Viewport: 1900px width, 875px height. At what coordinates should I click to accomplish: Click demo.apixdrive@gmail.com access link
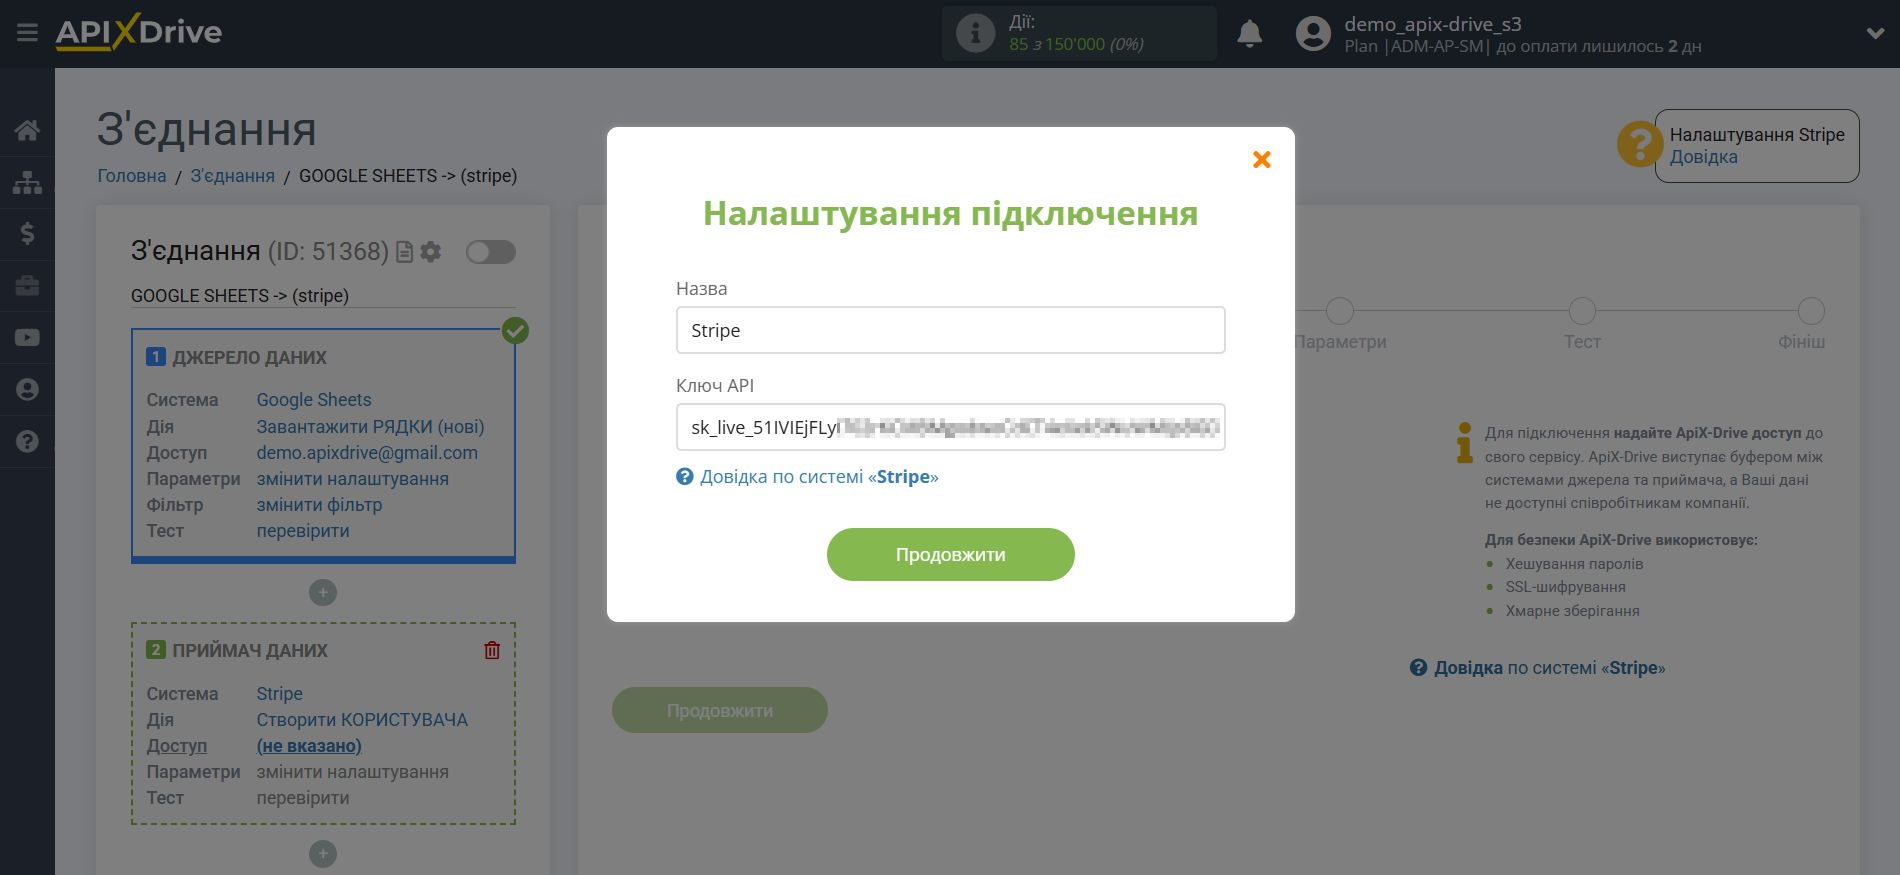point(367,453)
